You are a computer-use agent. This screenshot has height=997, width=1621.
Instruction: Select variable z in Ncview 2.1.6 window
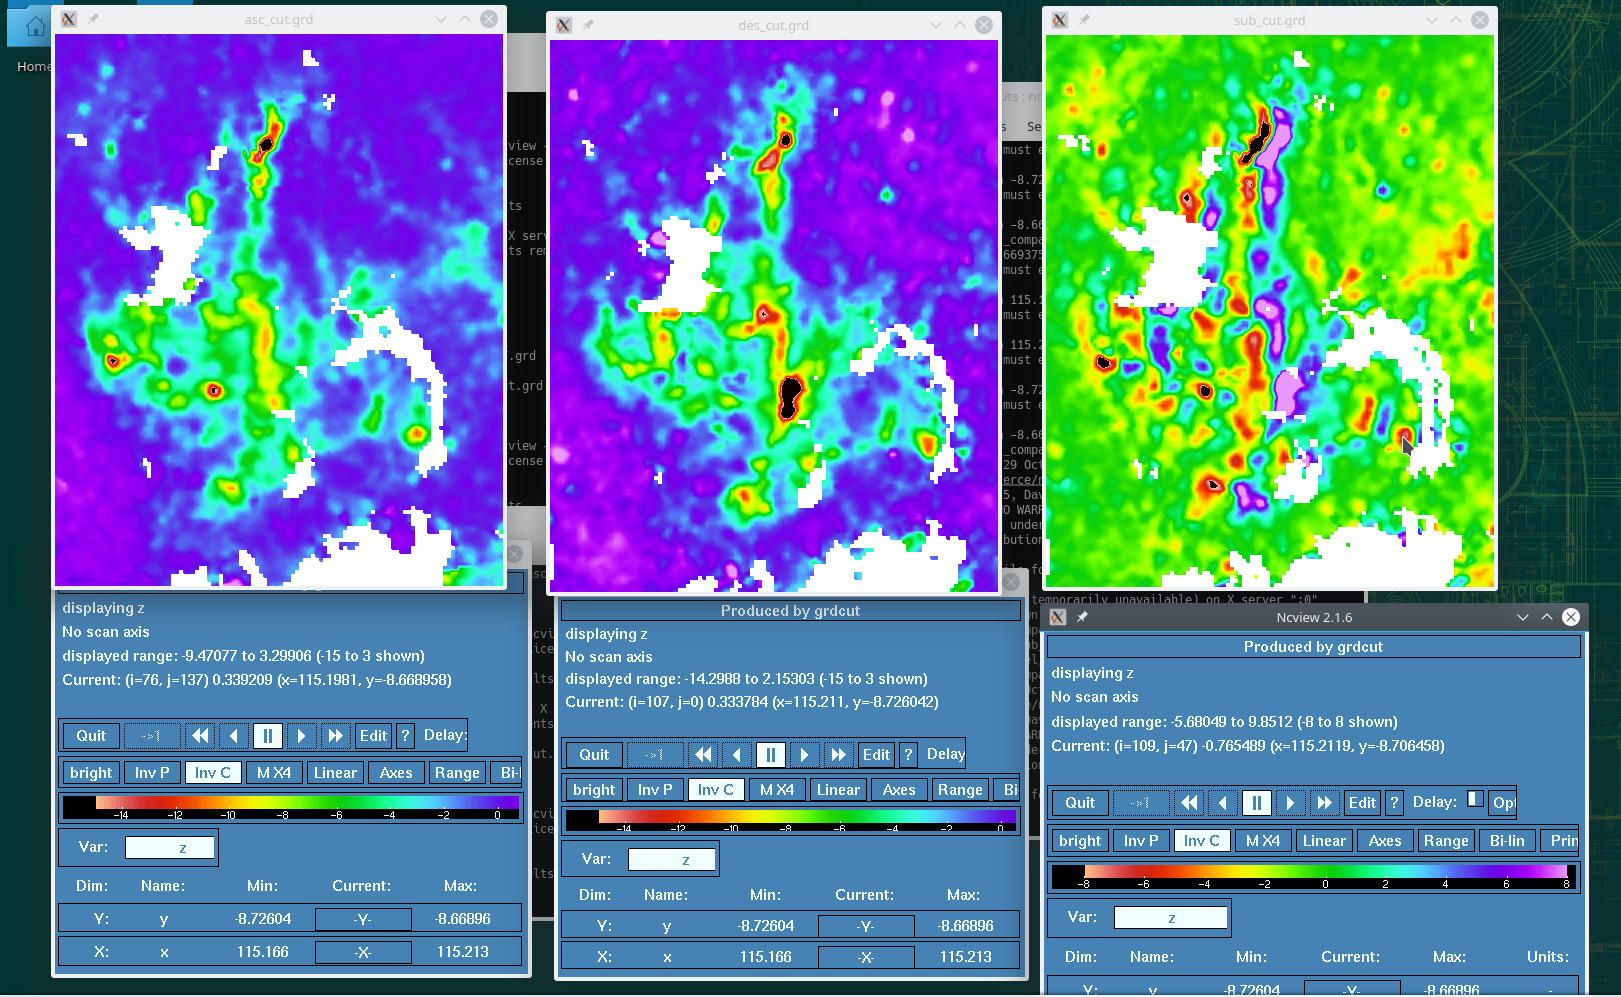pyautogui.click(x=1171, y=918)
